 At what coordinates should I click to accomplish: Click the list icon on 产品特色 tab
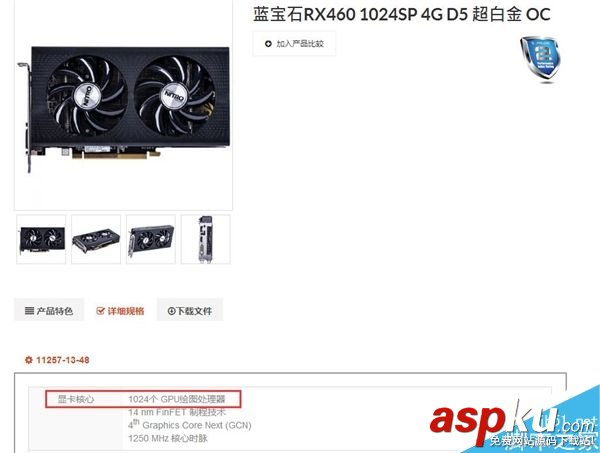click(29, 311)
